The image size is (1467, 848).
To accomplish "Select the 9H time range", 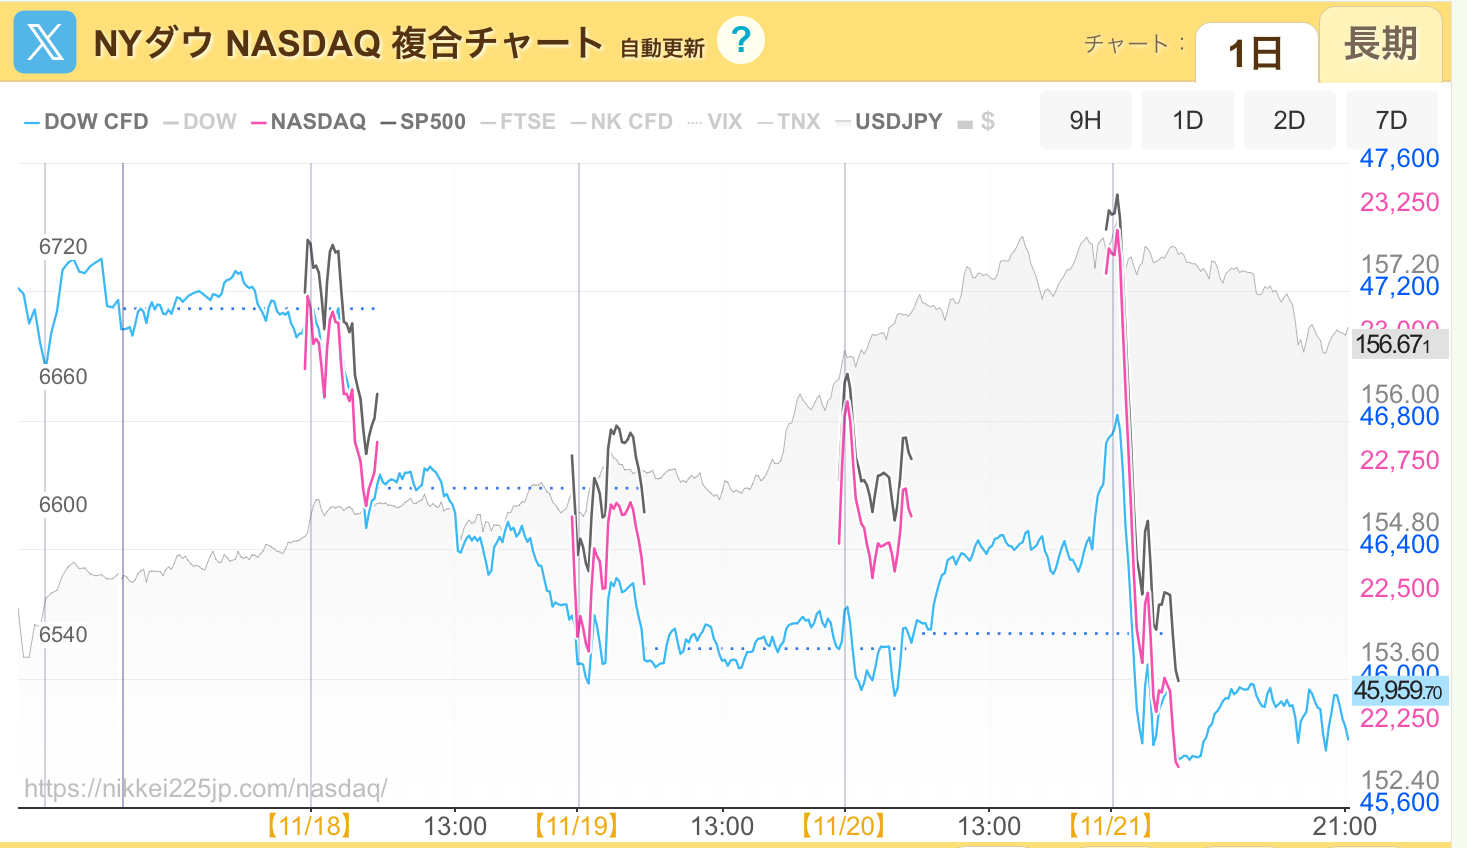I will point(1085,121).
